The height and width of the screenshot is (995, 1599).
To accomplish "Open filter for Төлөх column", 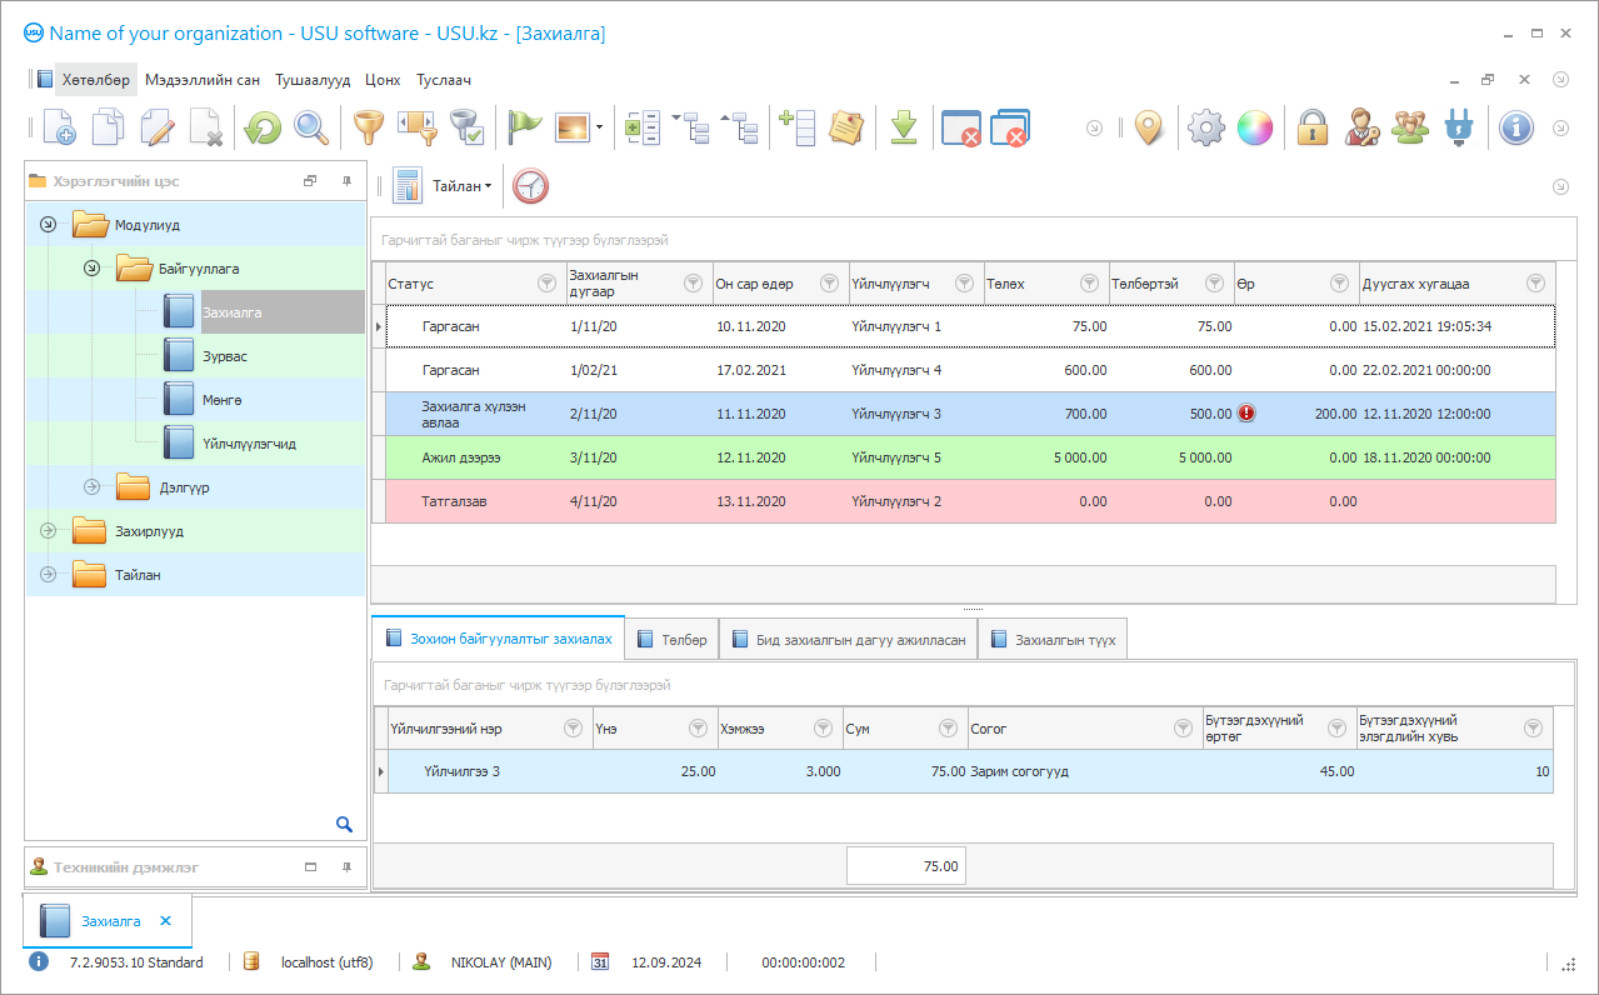I will coord(1089,283).
